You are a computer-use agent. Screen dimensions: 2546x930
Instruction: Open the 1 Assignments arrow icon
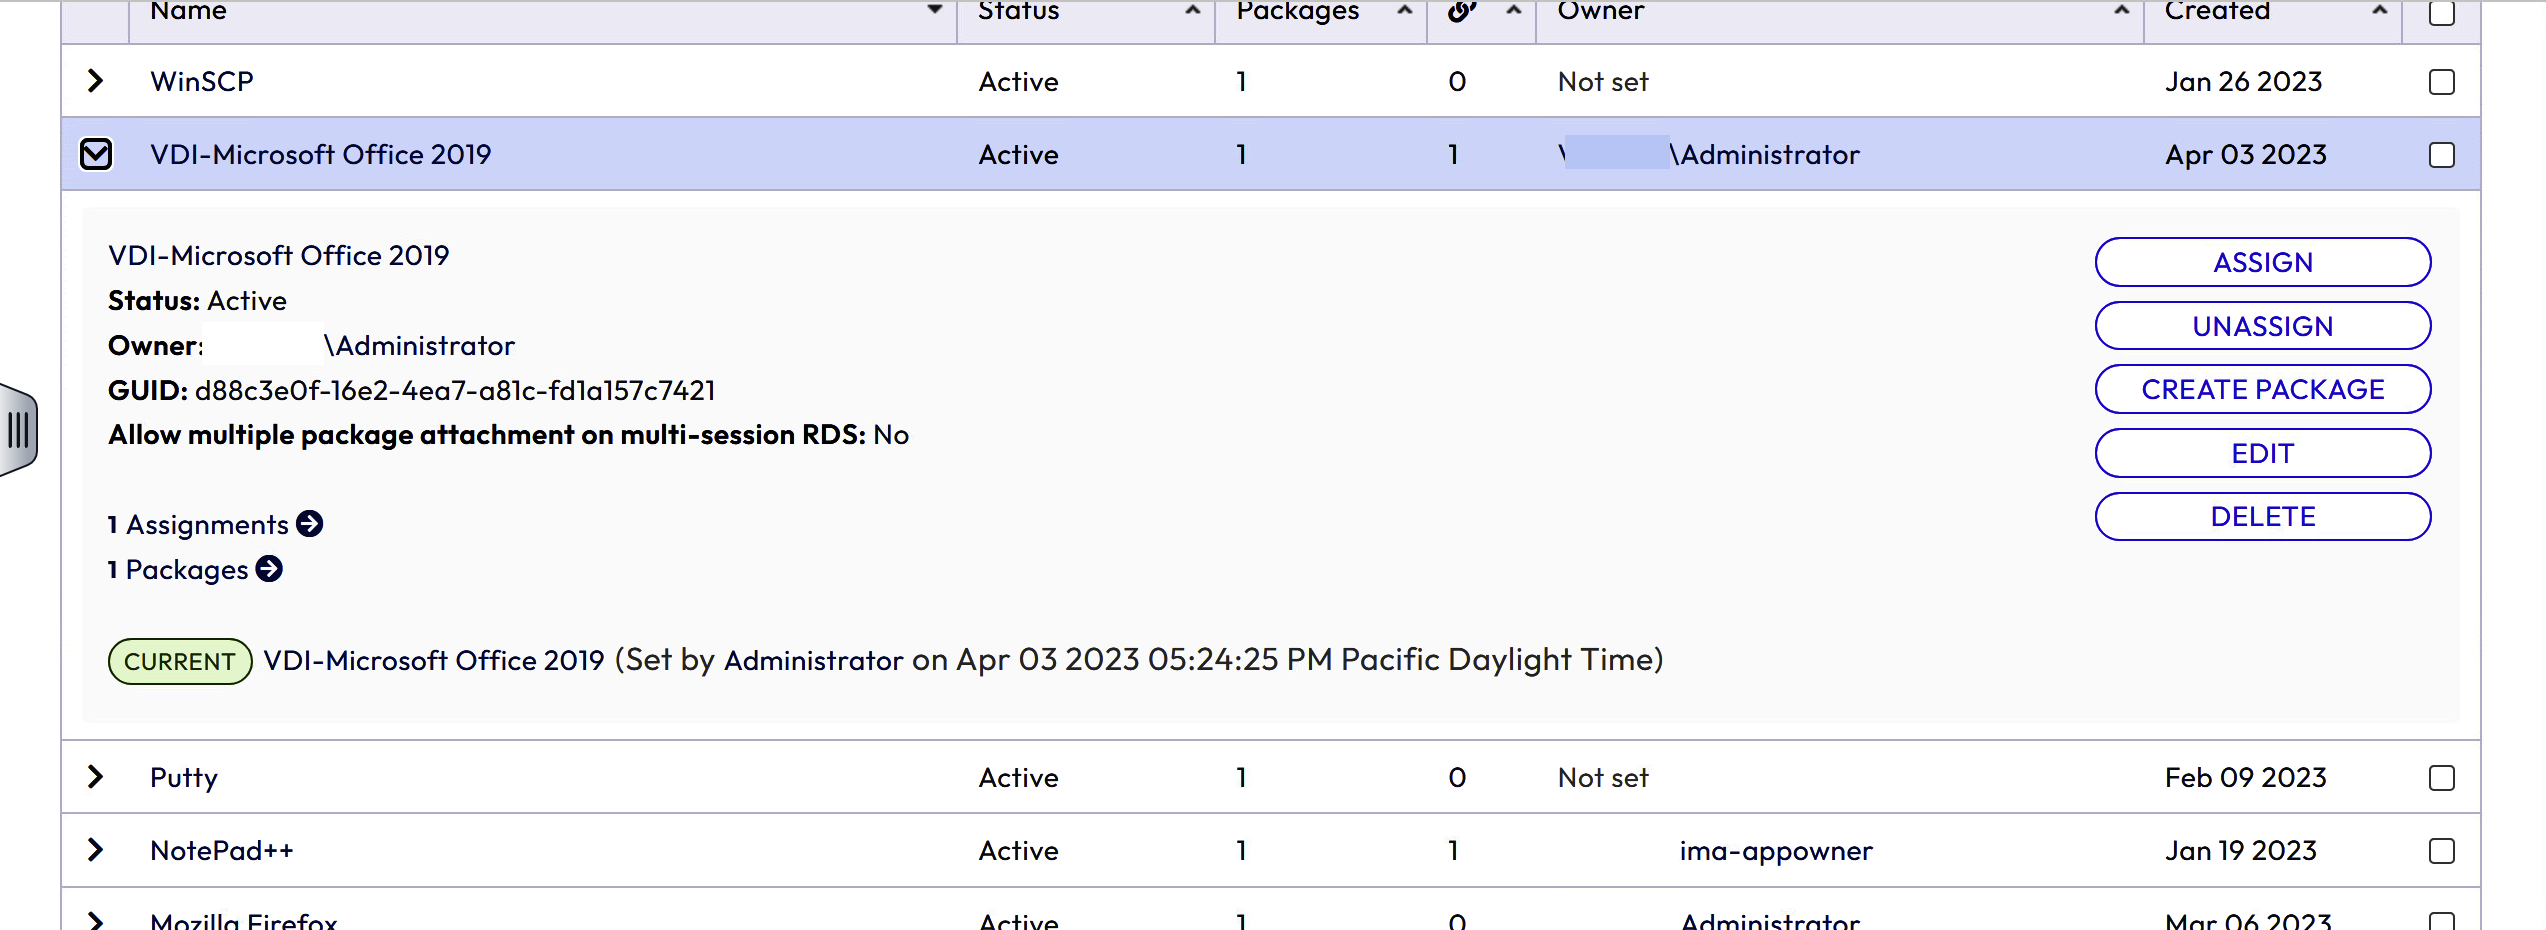click(x=310, y=524)
